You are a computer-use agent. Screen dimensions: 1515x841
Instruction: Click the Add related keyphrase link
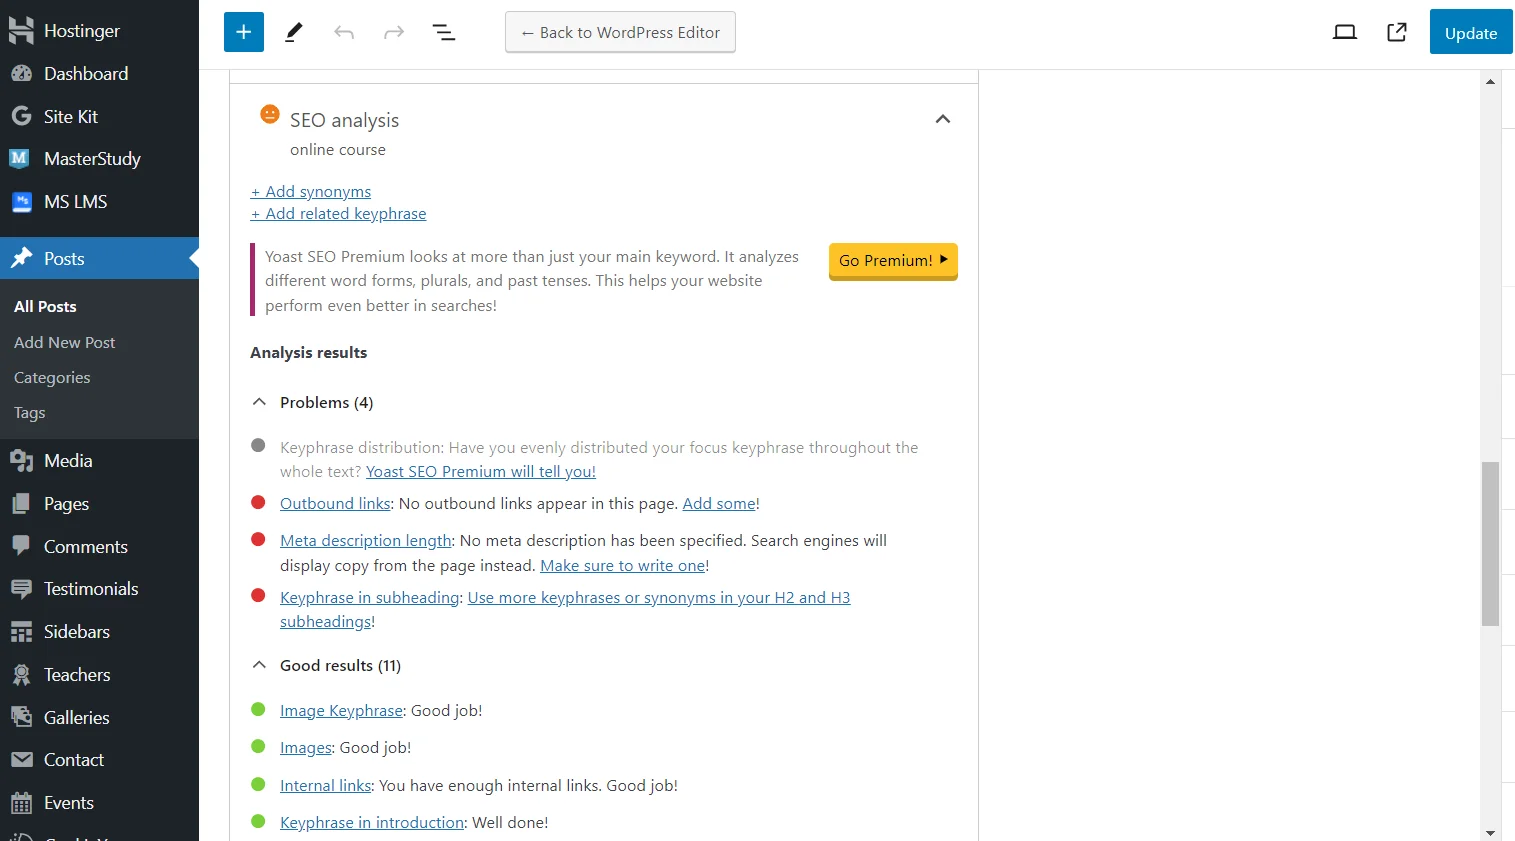tap(339, 214)
